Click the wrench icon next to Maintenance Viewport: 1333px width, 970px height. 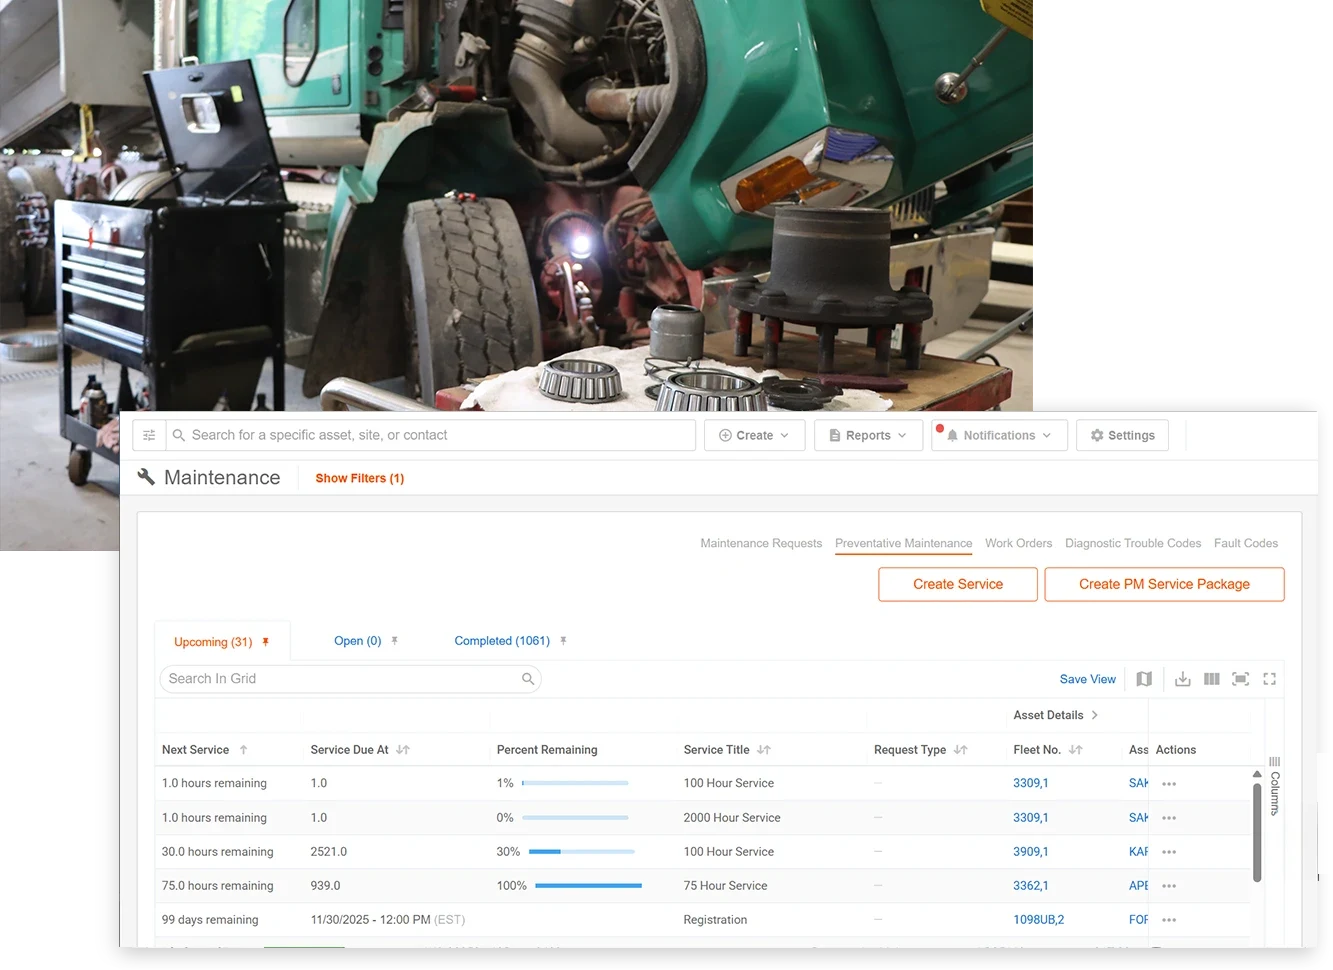[145, 477]
